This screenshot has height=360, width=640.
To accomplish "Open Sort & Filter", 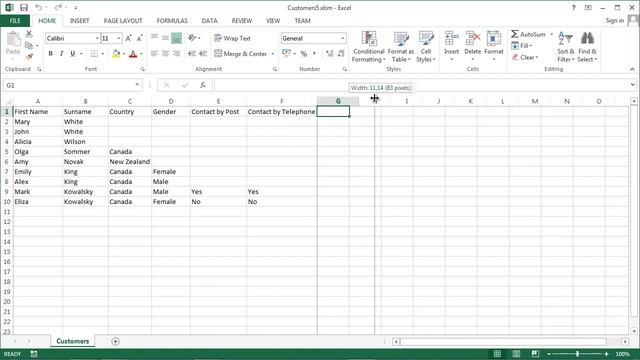I will (565, 47).
